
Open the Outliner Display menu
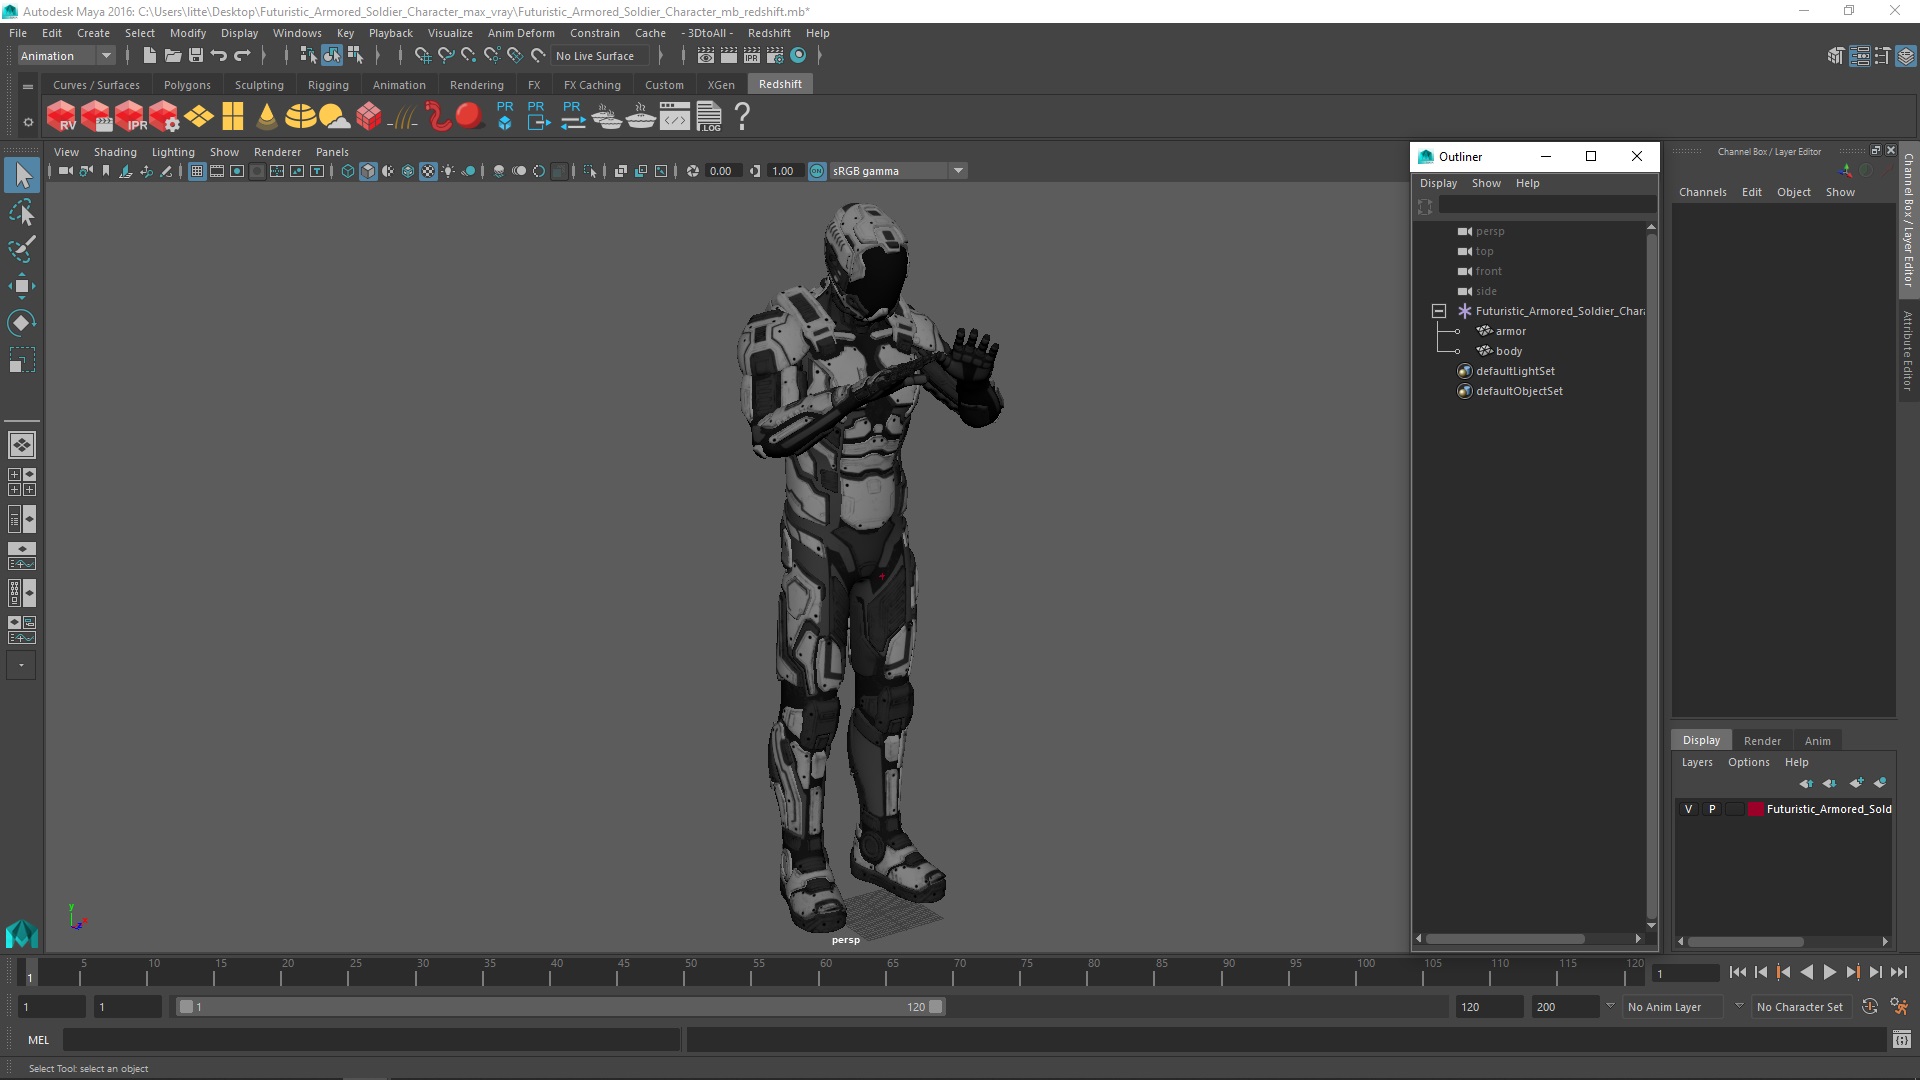pos(1438,183)
